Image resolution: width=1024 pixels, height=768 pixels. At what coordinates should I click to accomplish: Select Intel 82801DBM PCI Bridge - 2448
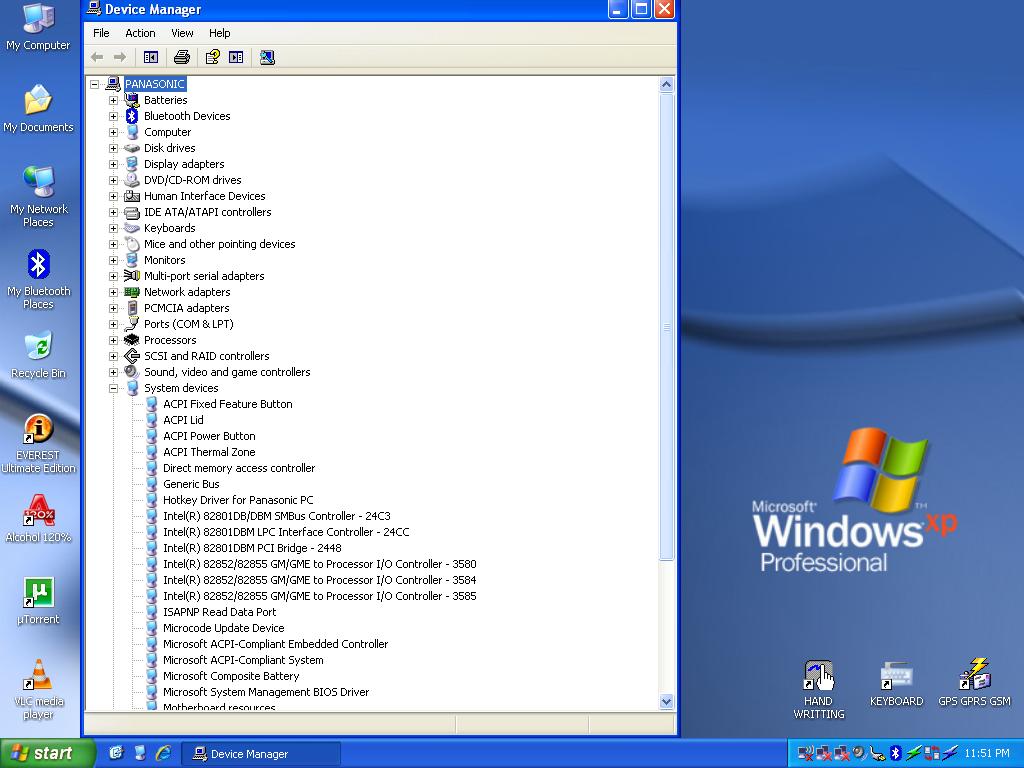tap(252, 548)
